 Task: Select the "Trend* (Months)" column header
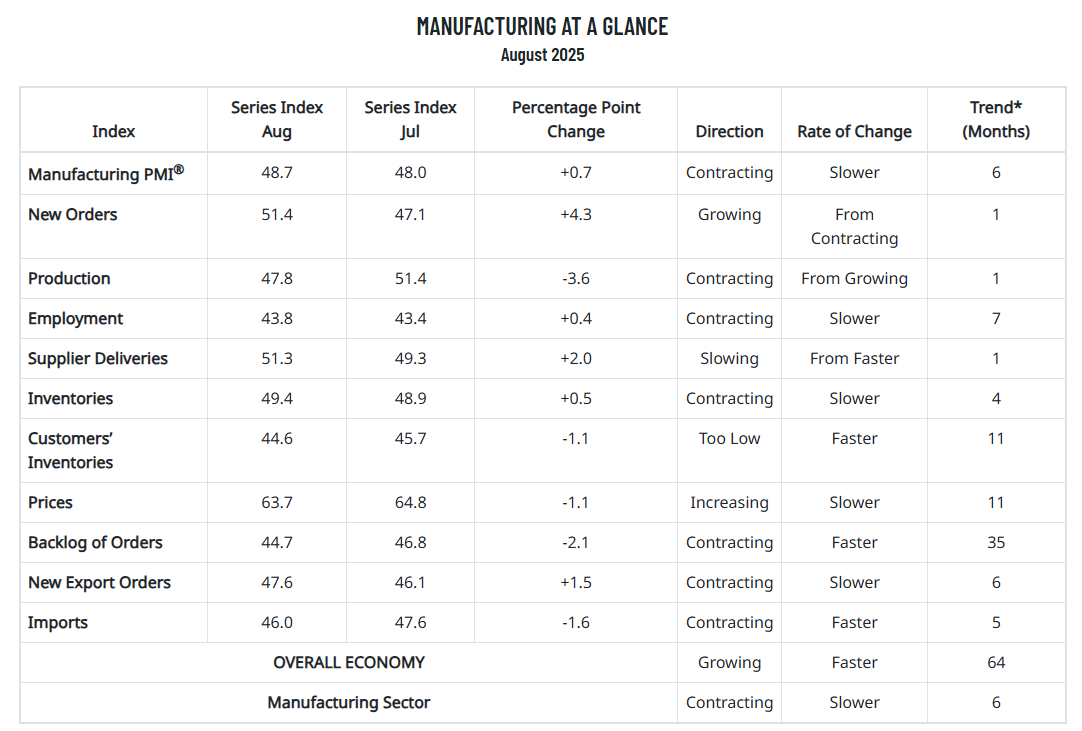(x=996, y=119)
